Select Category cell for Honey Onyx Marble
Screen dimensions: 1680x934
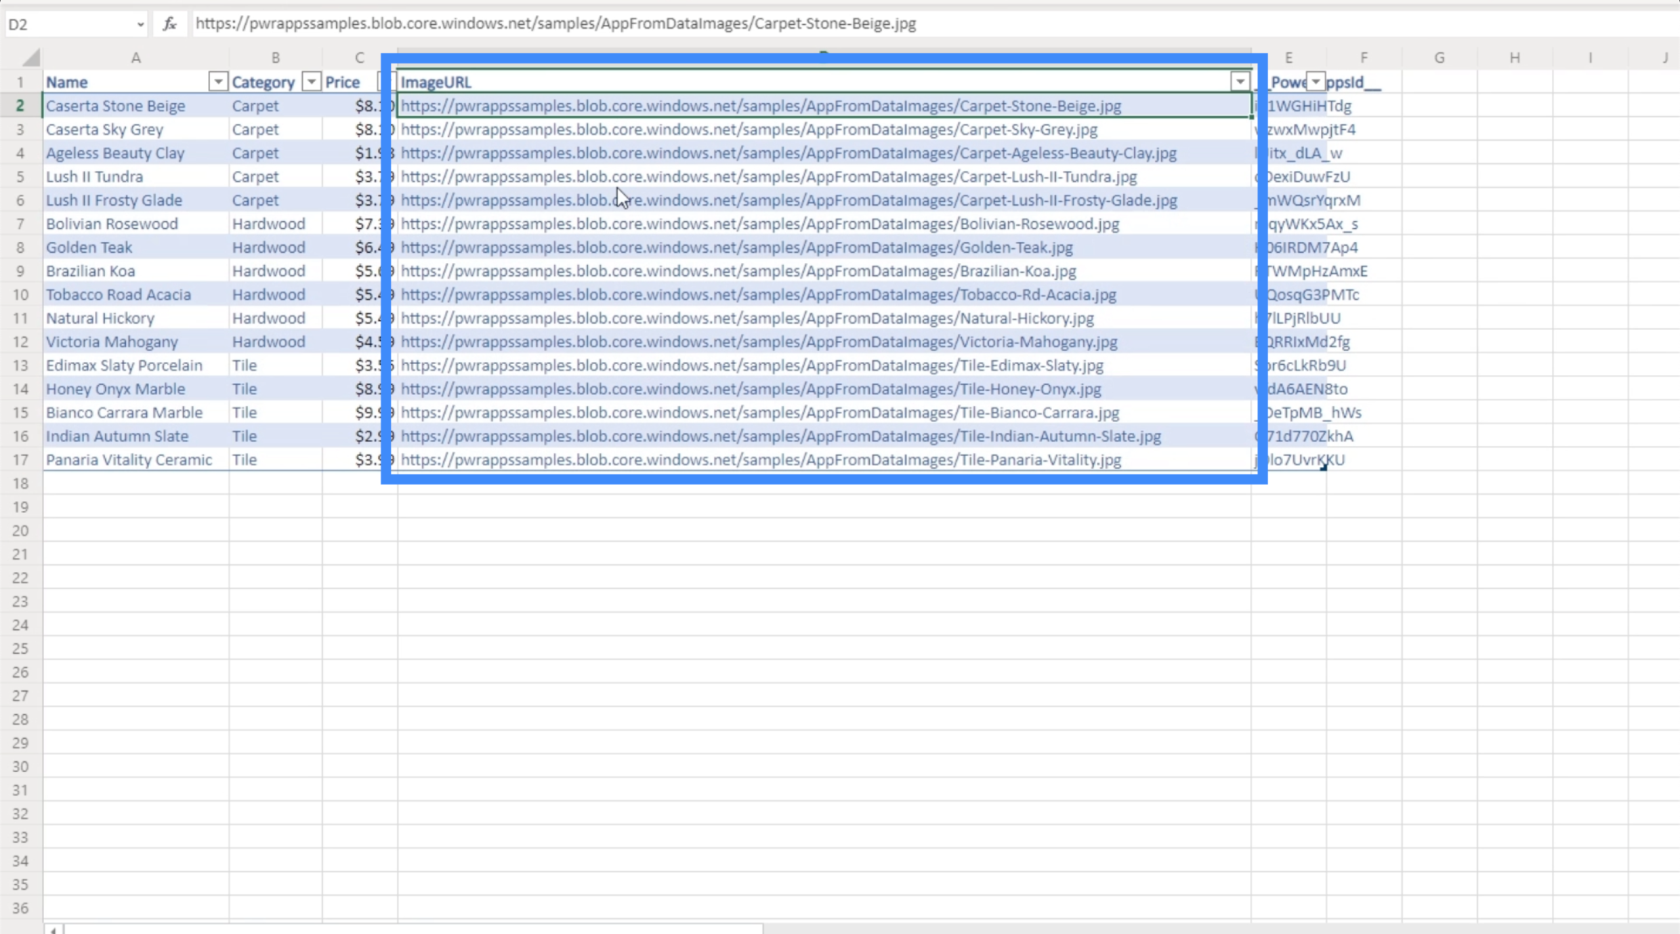point(276,389)
